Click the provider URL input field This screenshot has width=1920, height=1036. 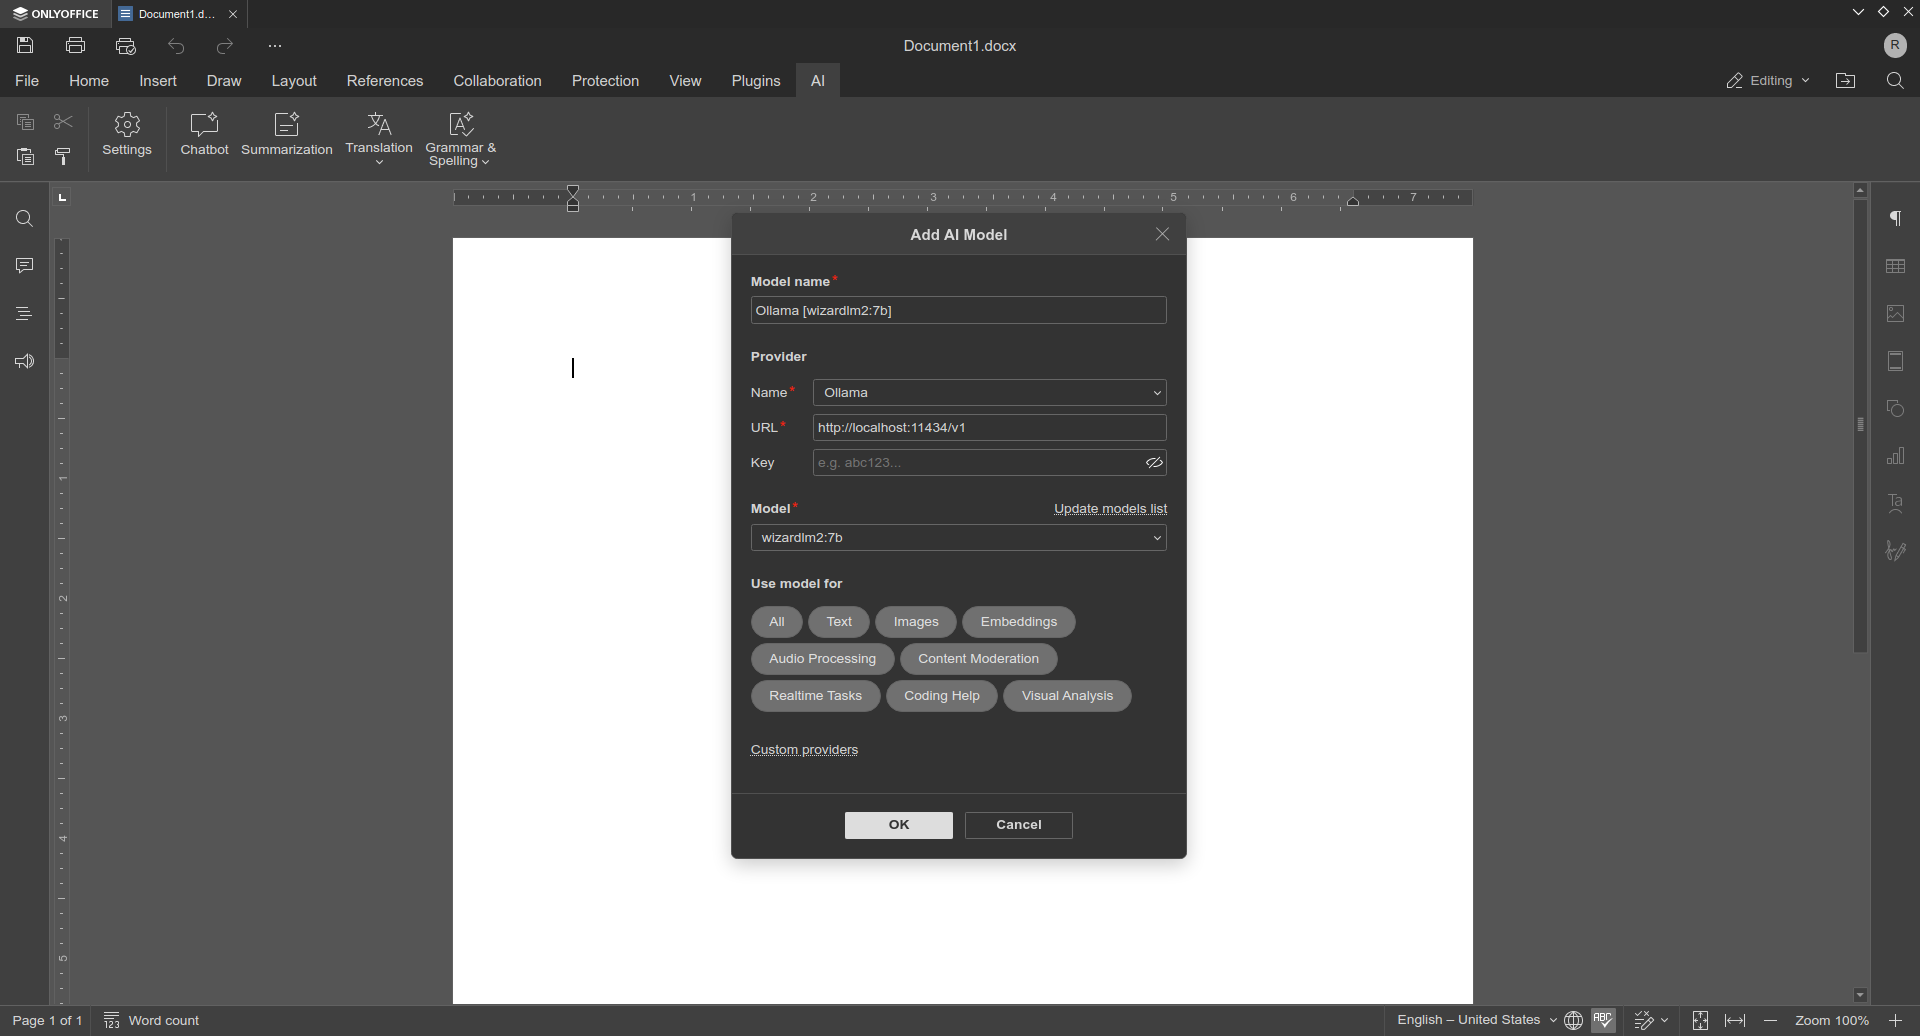coord(989,428)
